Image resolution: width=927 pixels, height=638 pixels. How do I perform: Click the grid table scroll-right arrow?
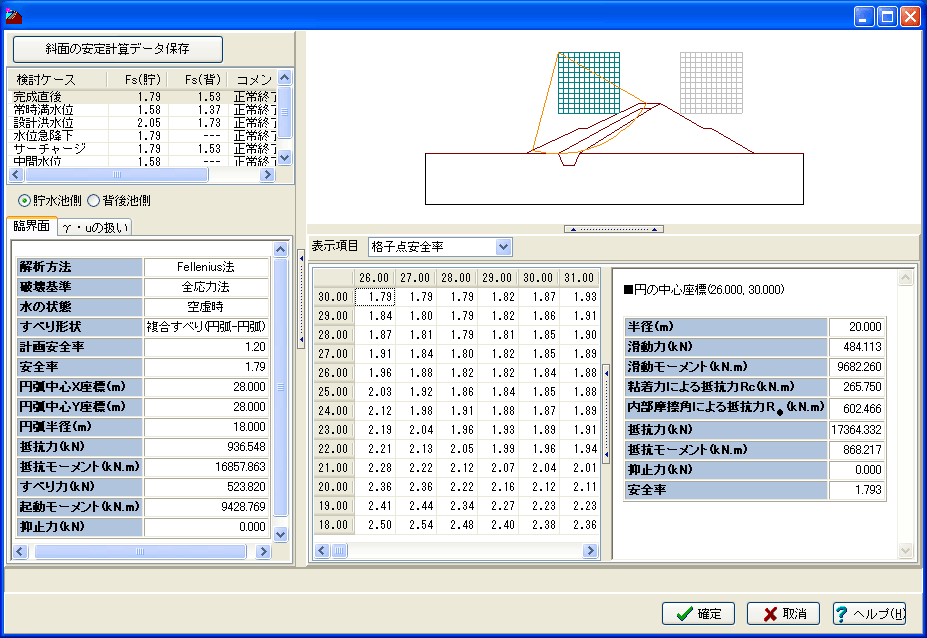[x=590, y=551]
